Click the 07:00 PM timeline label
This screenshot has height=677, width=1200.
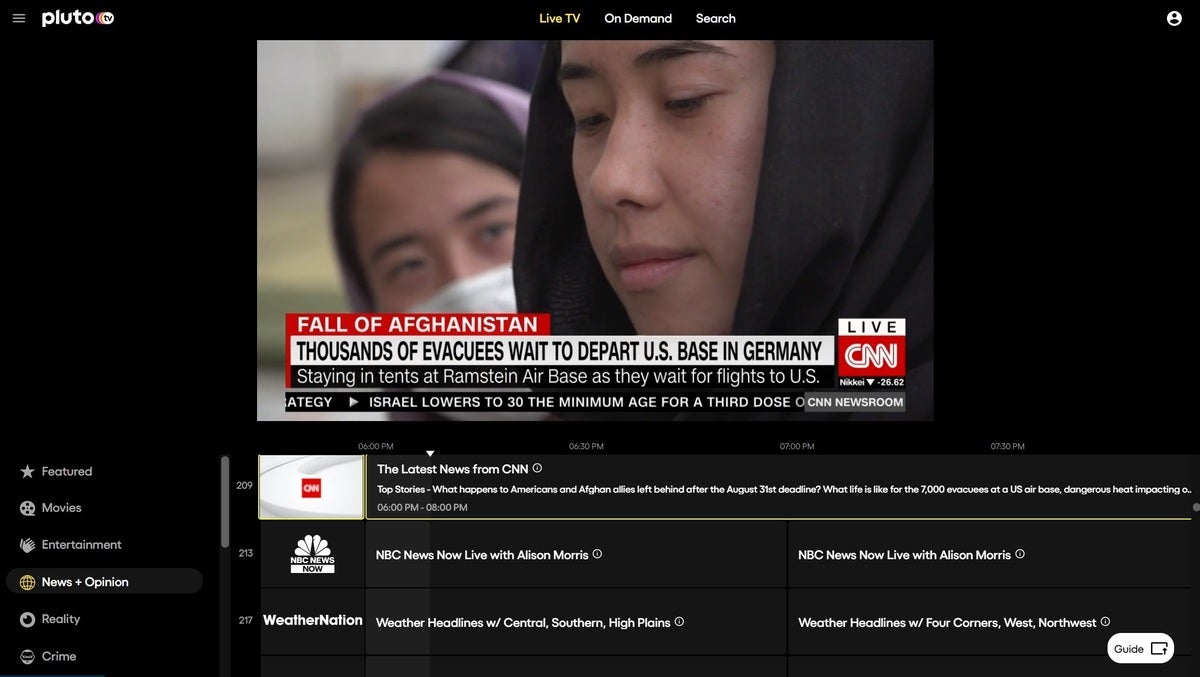point(797,446)
